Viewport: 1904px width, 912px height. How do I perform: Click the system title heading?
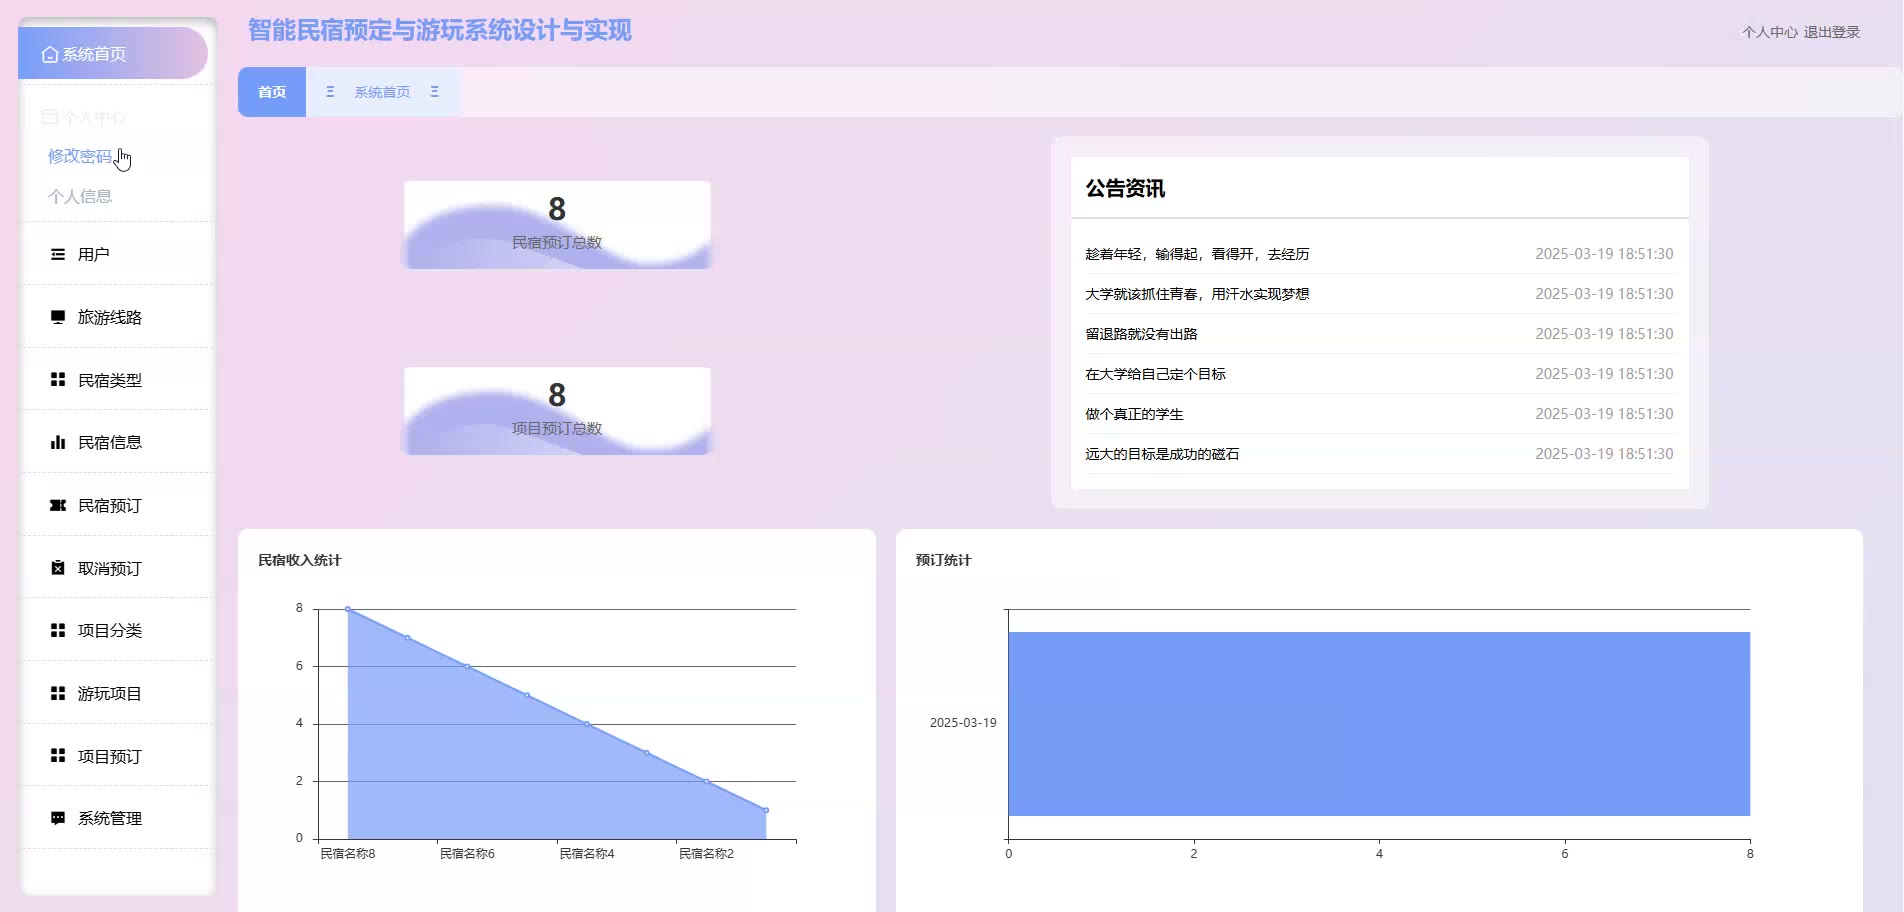440,30
